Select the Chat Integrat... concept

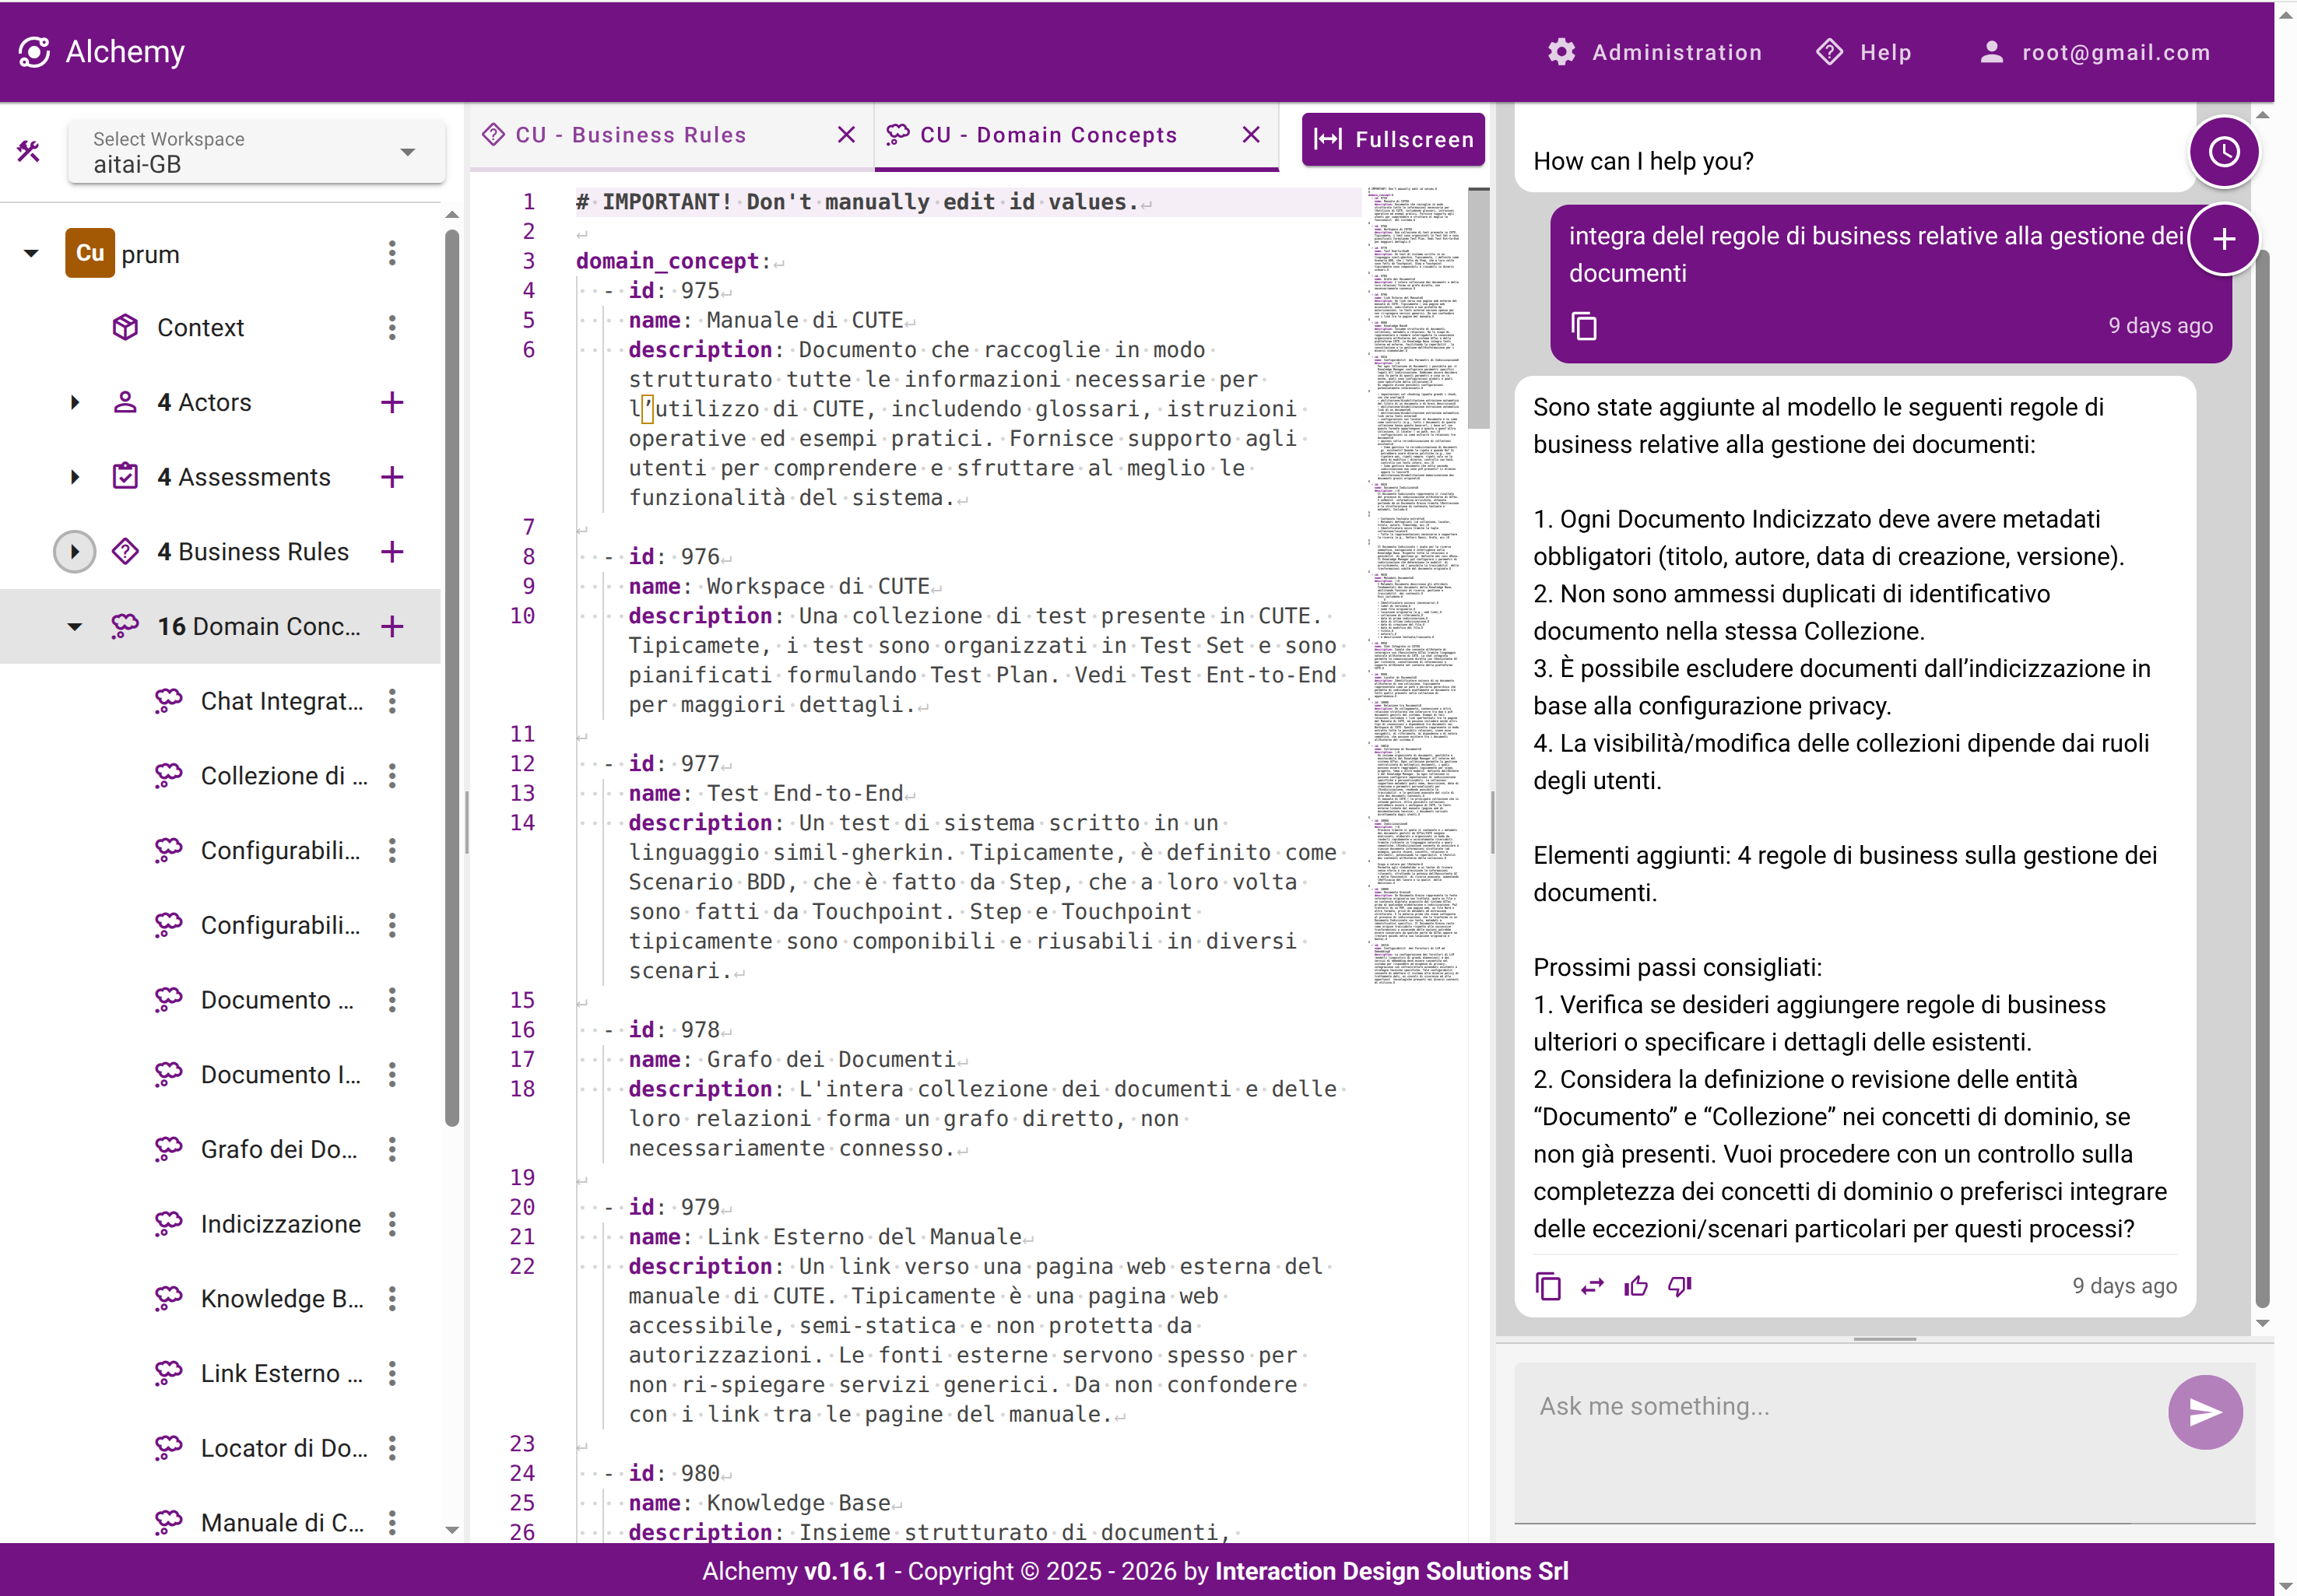click(281, 701)
